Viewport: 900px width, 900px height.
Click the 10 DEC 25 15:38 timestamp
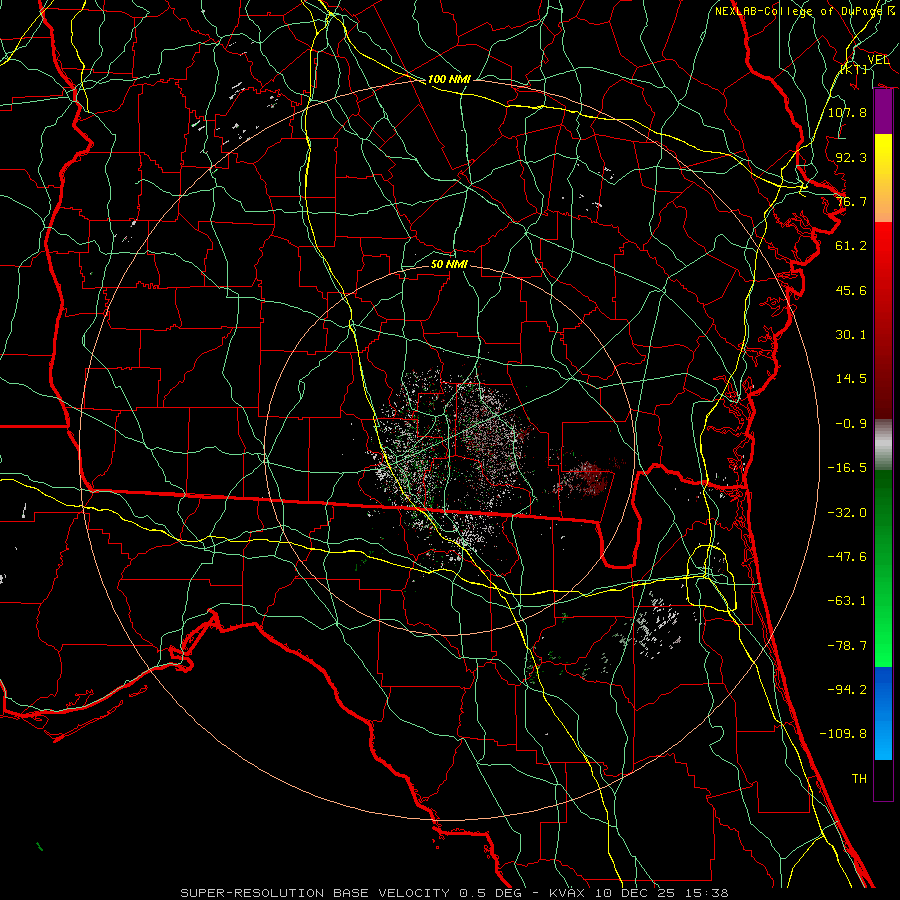661,893
